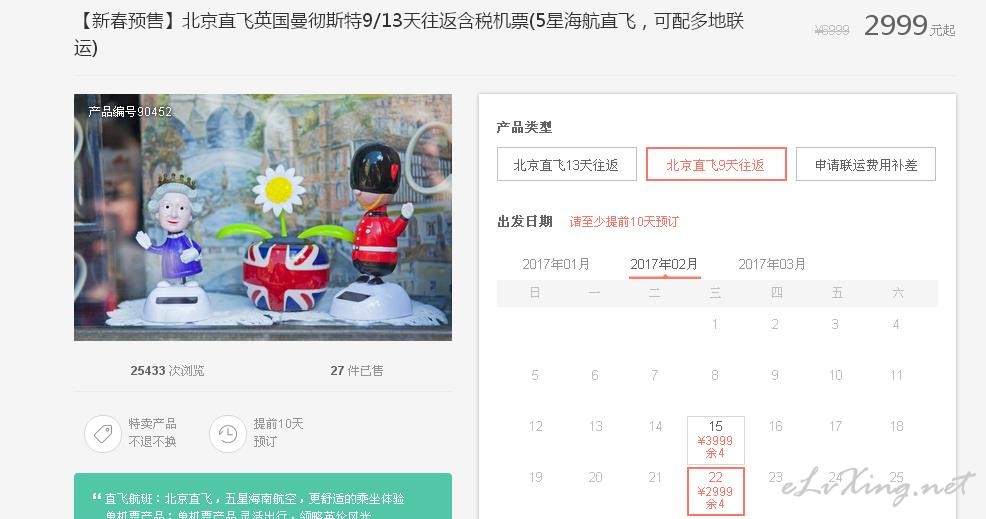
Task: Choose the 北京直飞9天往返 option
Action: (716, 164)
